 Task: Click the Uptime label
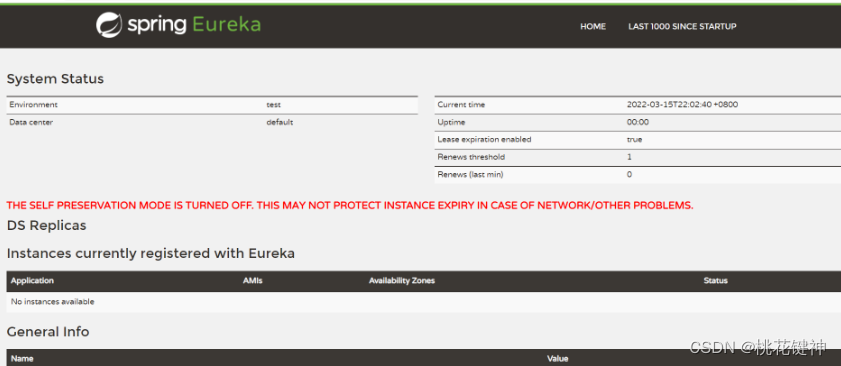tap(451, 122)
